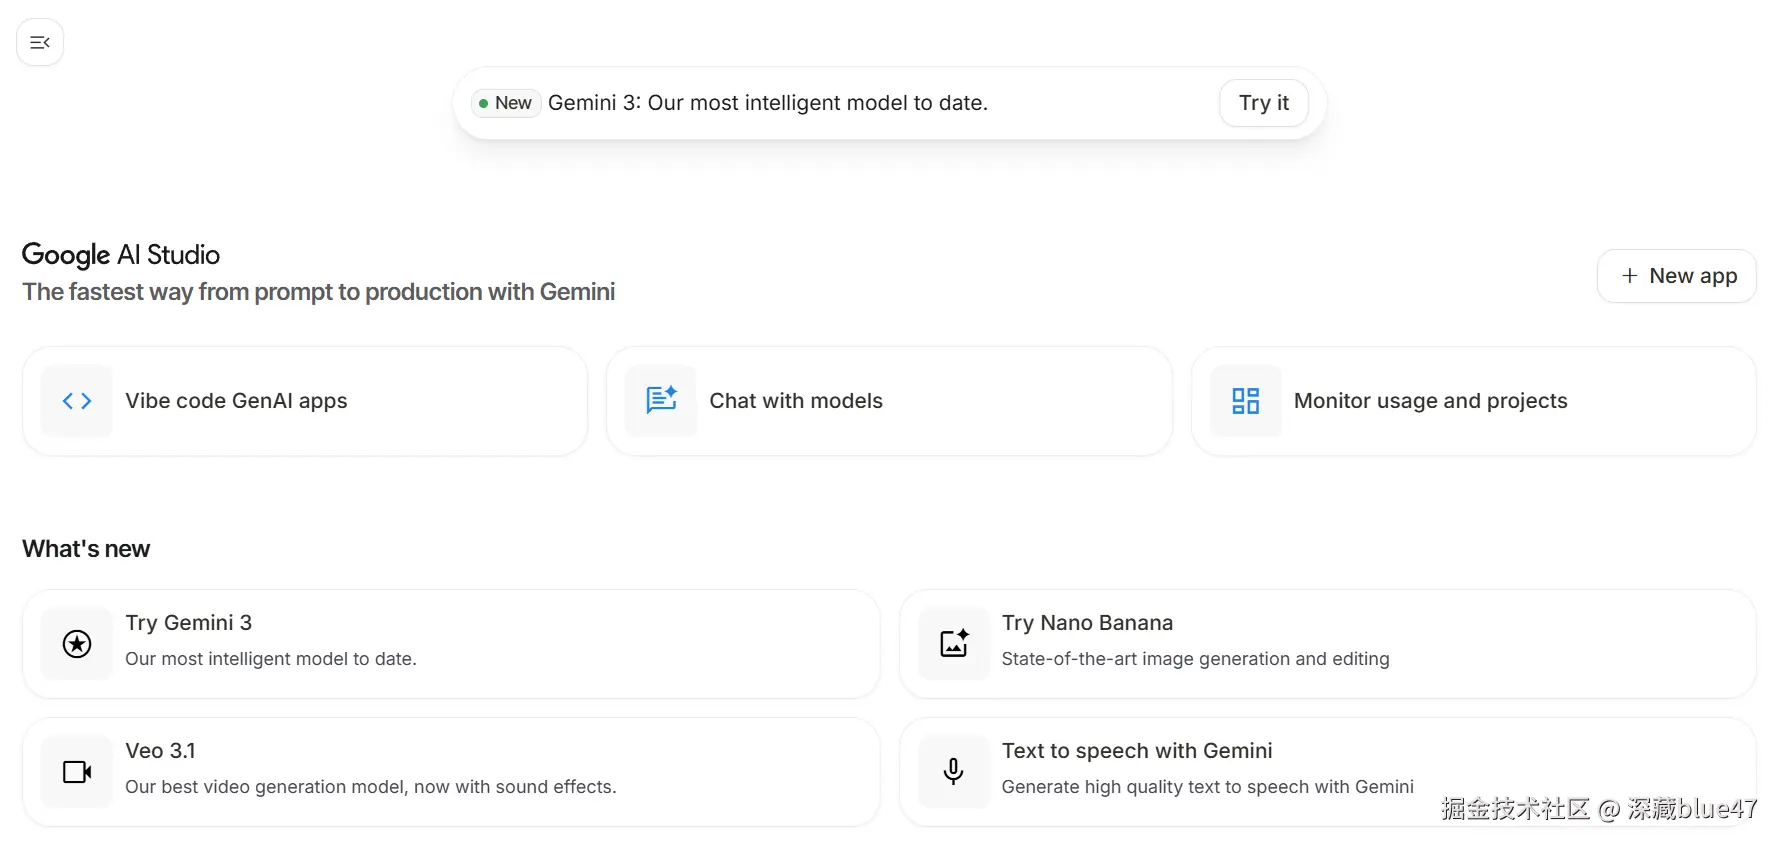Click the star icon for Gemini 3
Screen dimensions: 1781x846
coord(77,644)
